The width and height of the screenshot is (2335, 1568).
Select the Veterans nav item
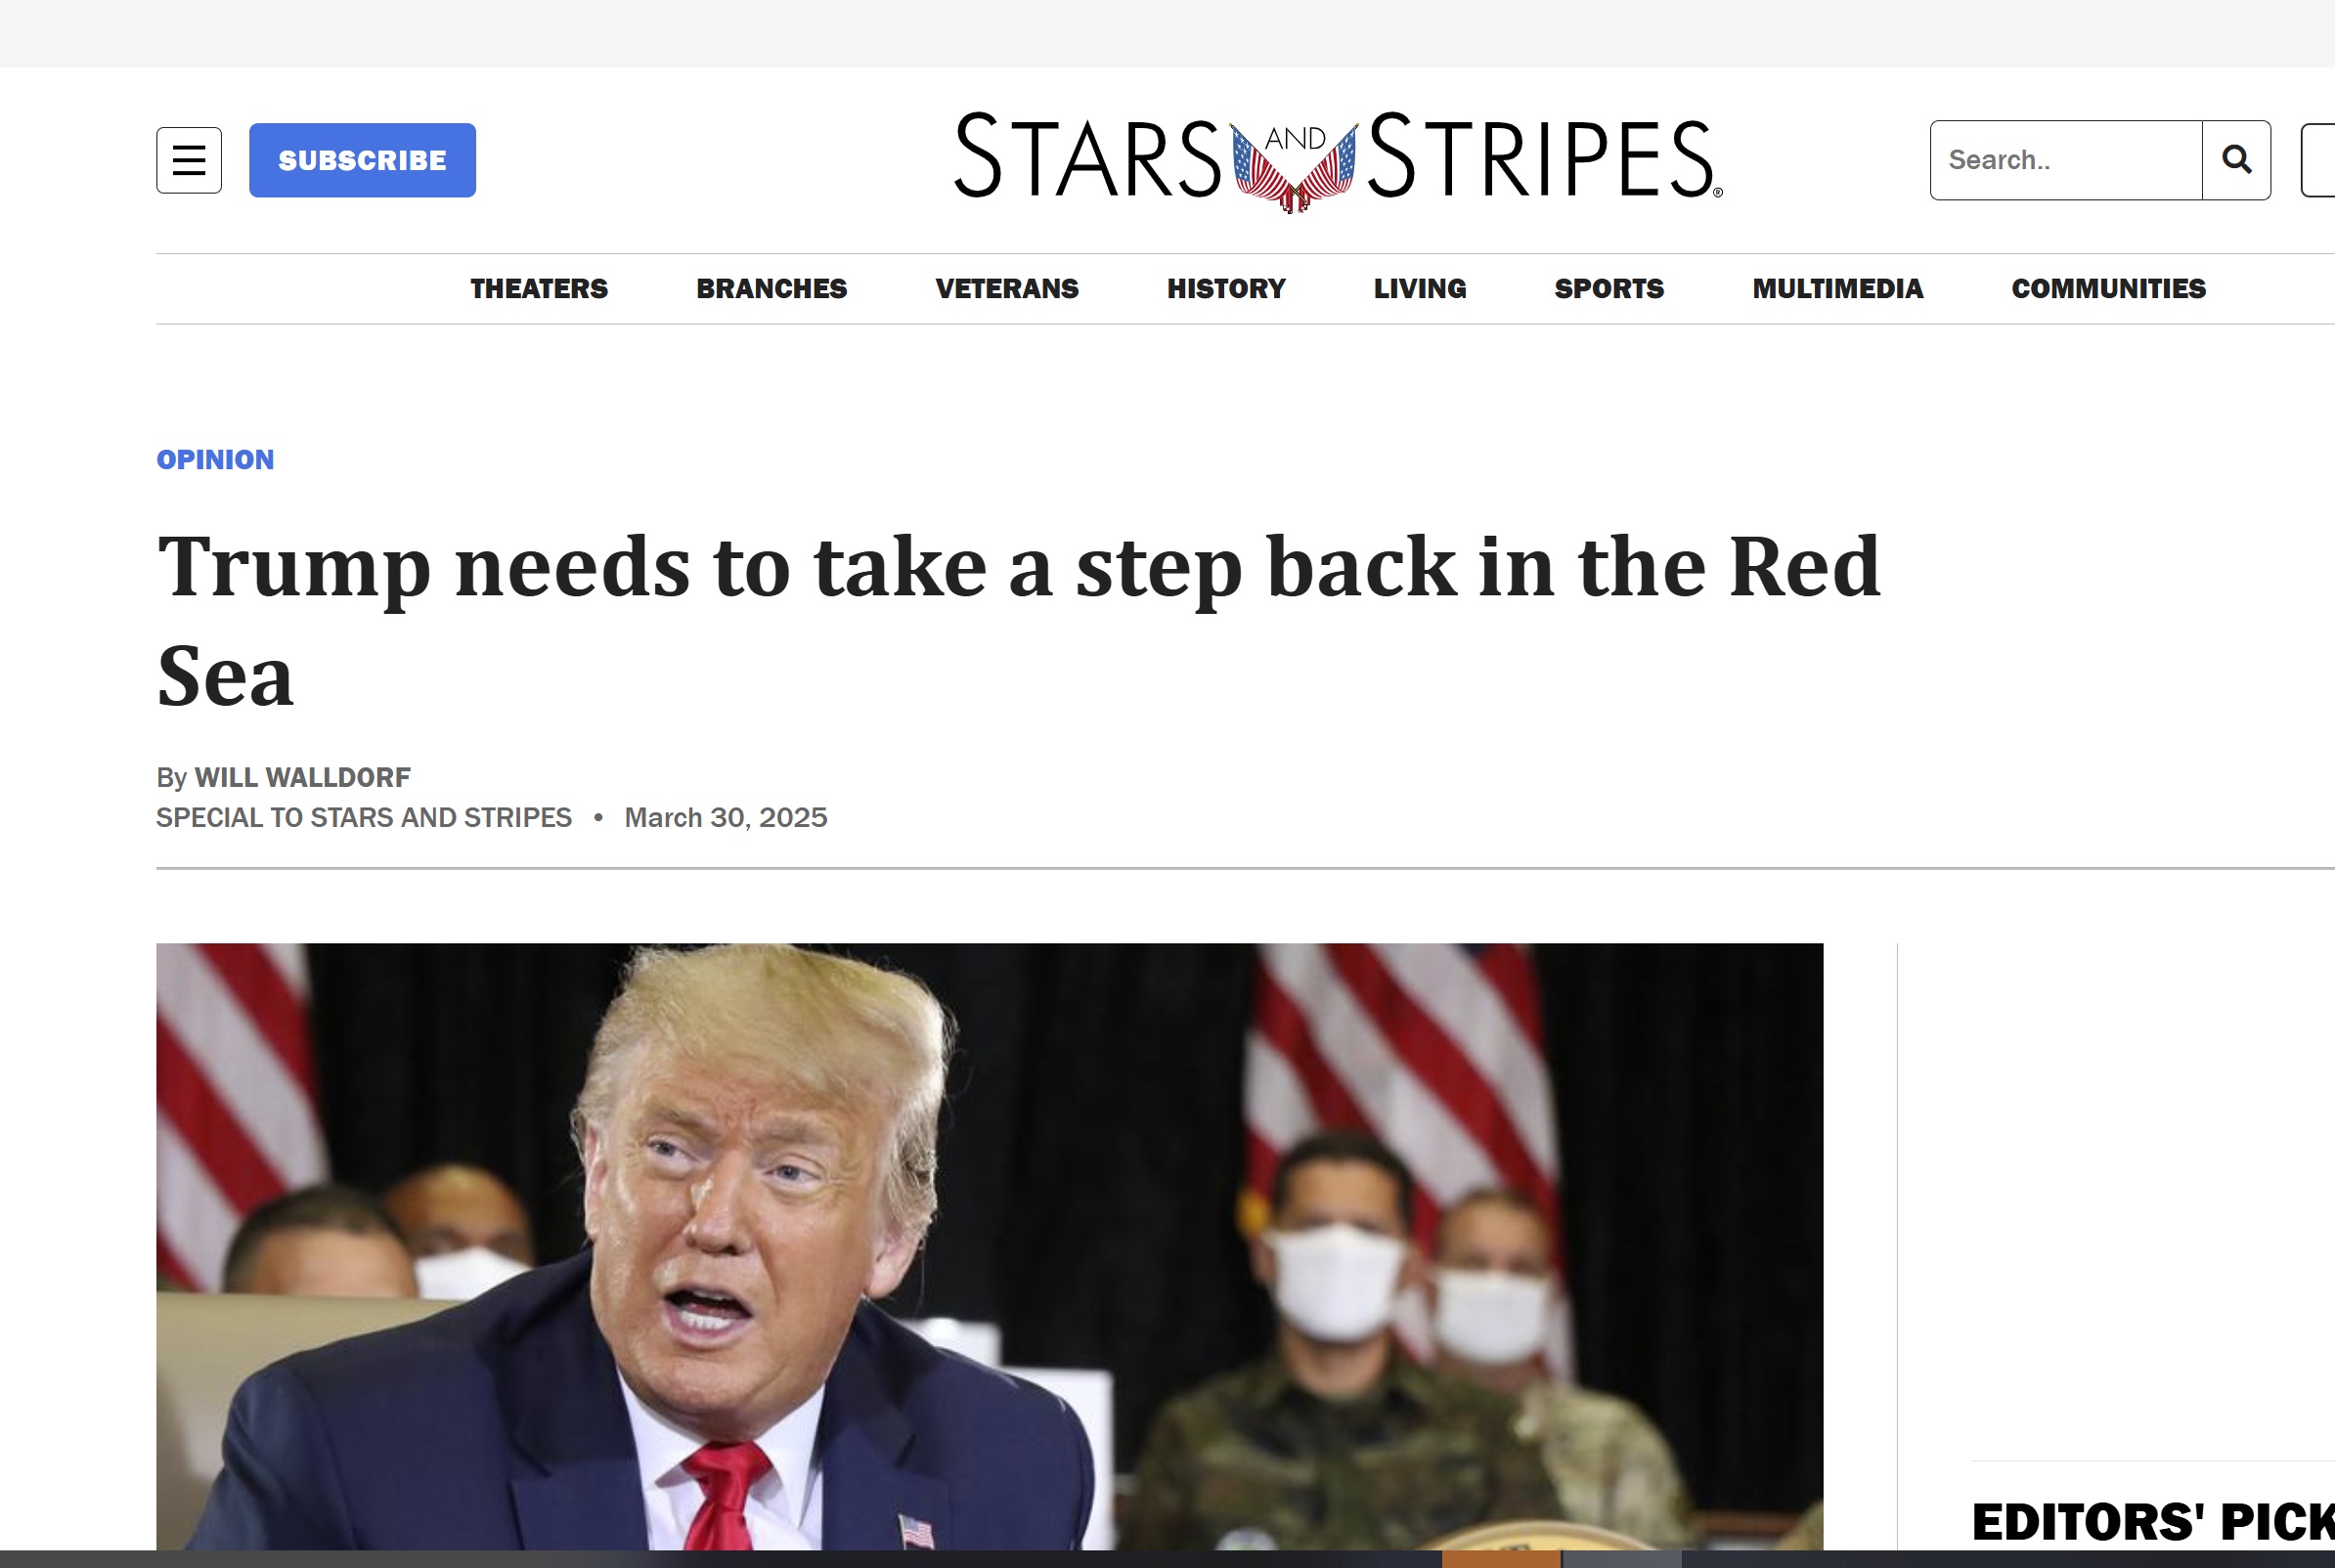pyautogui.click(x=1006, y=289)
